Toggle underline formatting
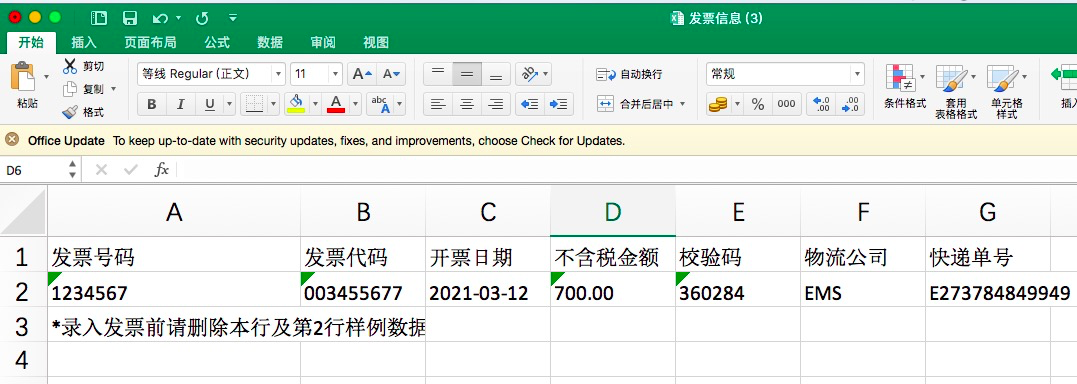 [x=209, y=104]
